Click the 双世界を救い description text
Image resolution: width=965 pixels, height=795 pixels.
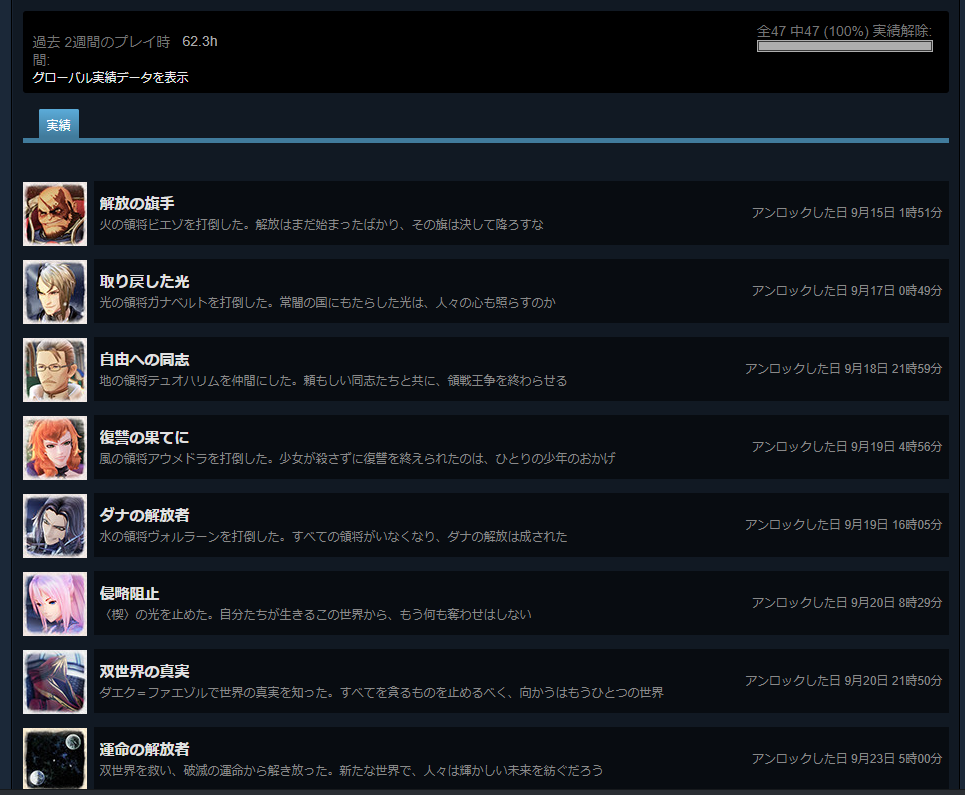[x=351, y=771]
